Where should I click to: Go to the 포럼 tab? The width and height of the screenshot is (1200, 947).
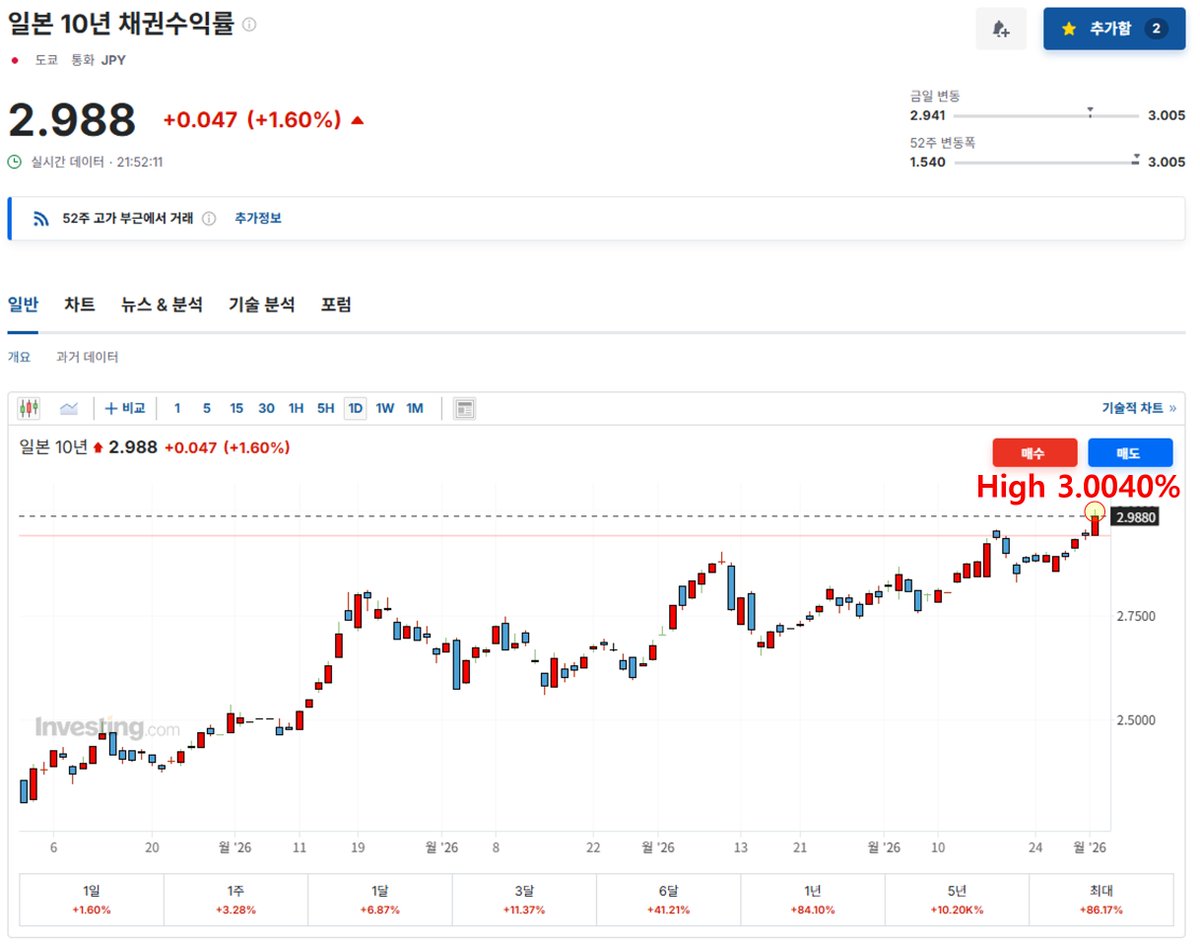coord(336,305)
